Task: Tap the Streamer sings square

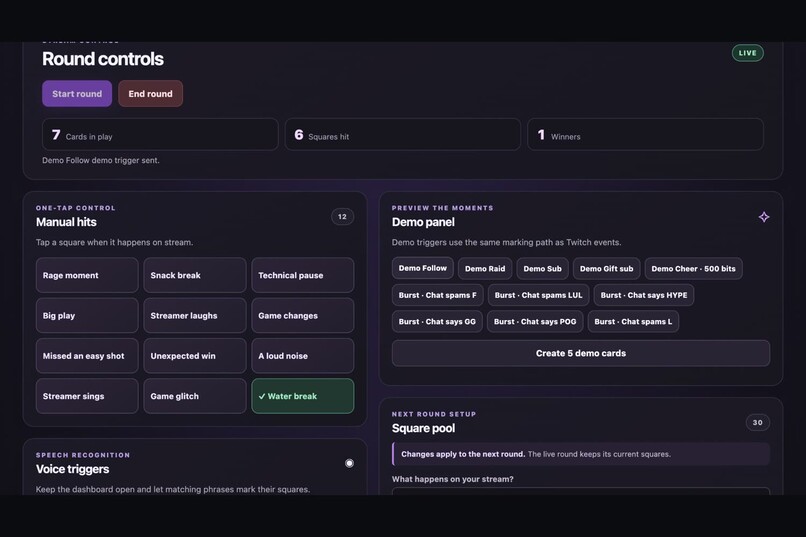Action: point(87,396)
